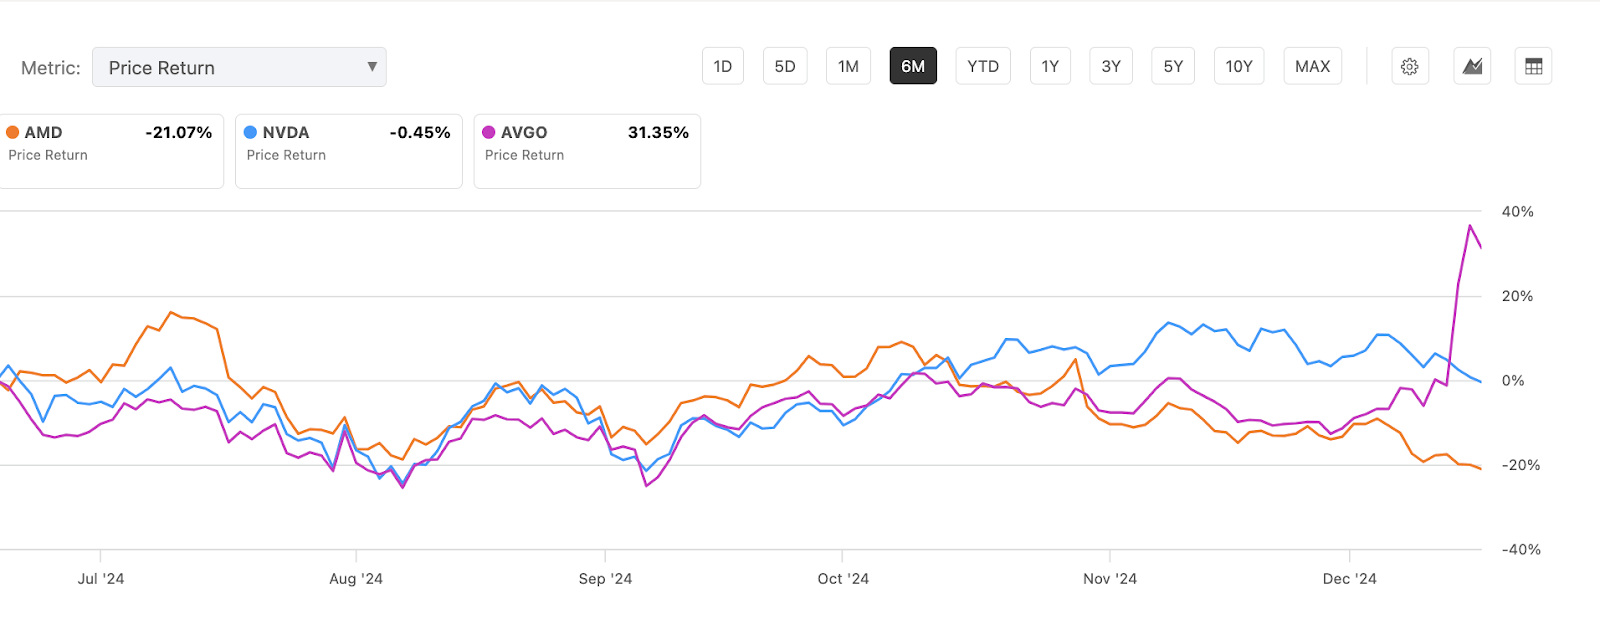Toggle the AMD series legend card

(110, 151)
